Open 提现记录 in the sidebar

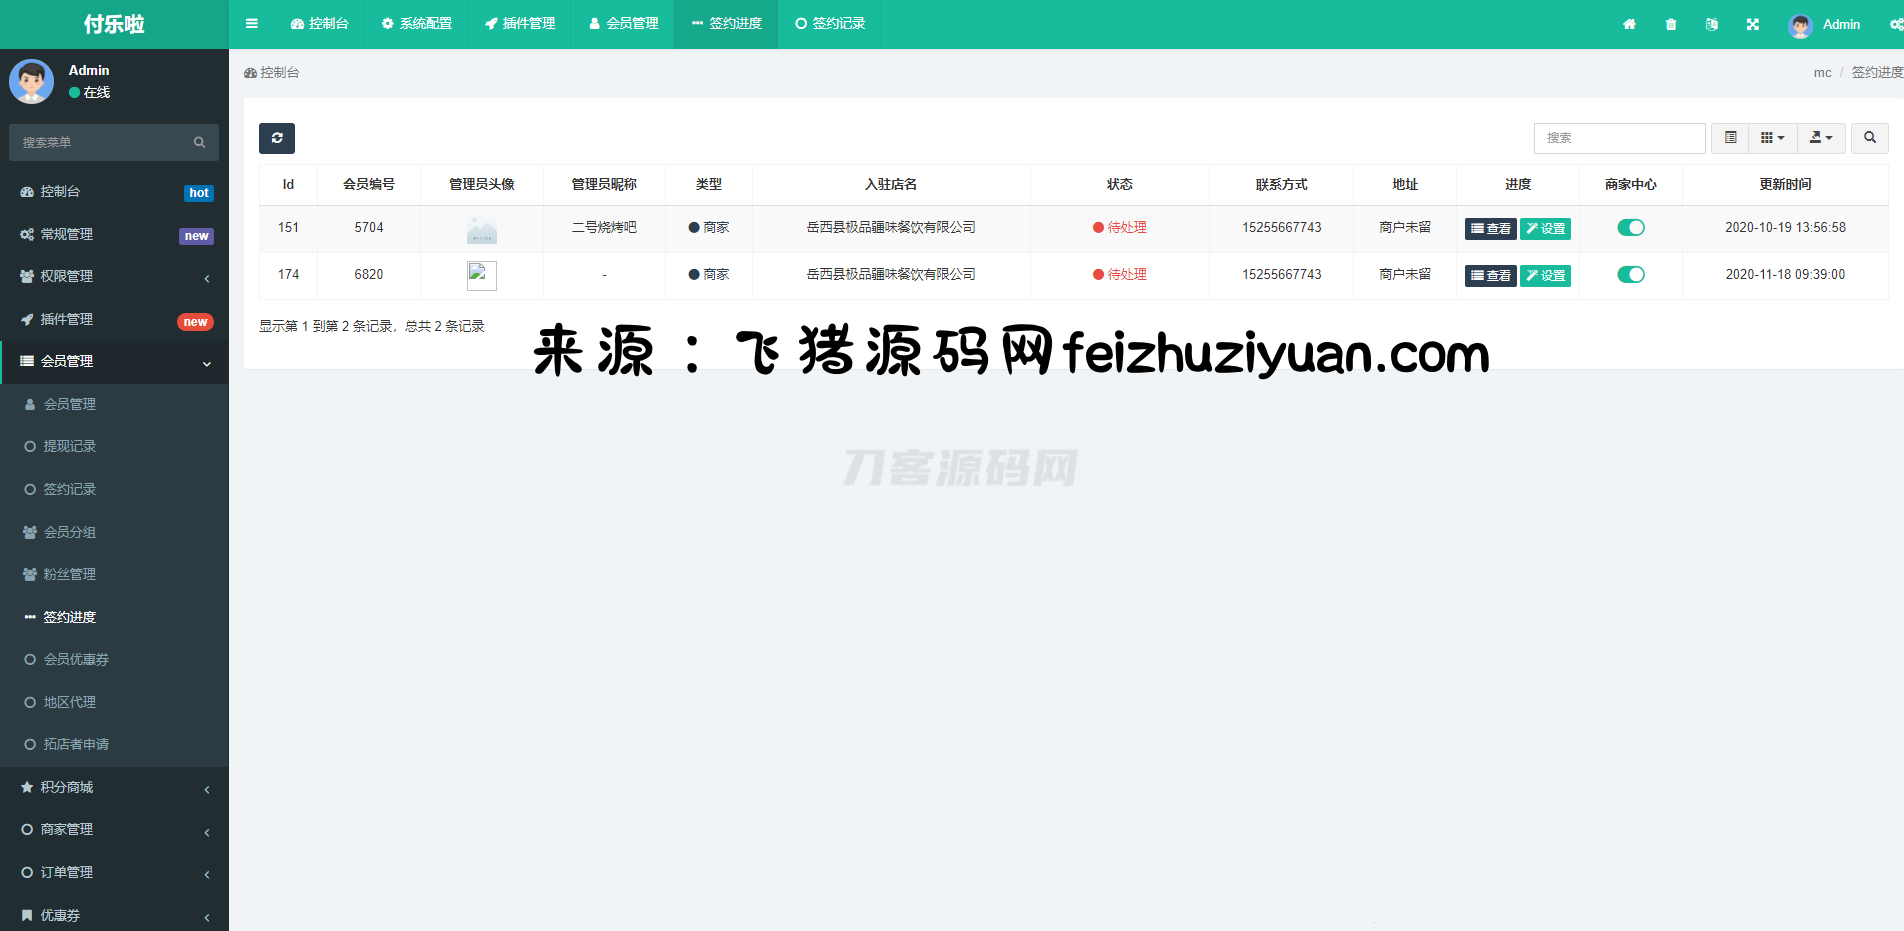(x=69, y=447)
